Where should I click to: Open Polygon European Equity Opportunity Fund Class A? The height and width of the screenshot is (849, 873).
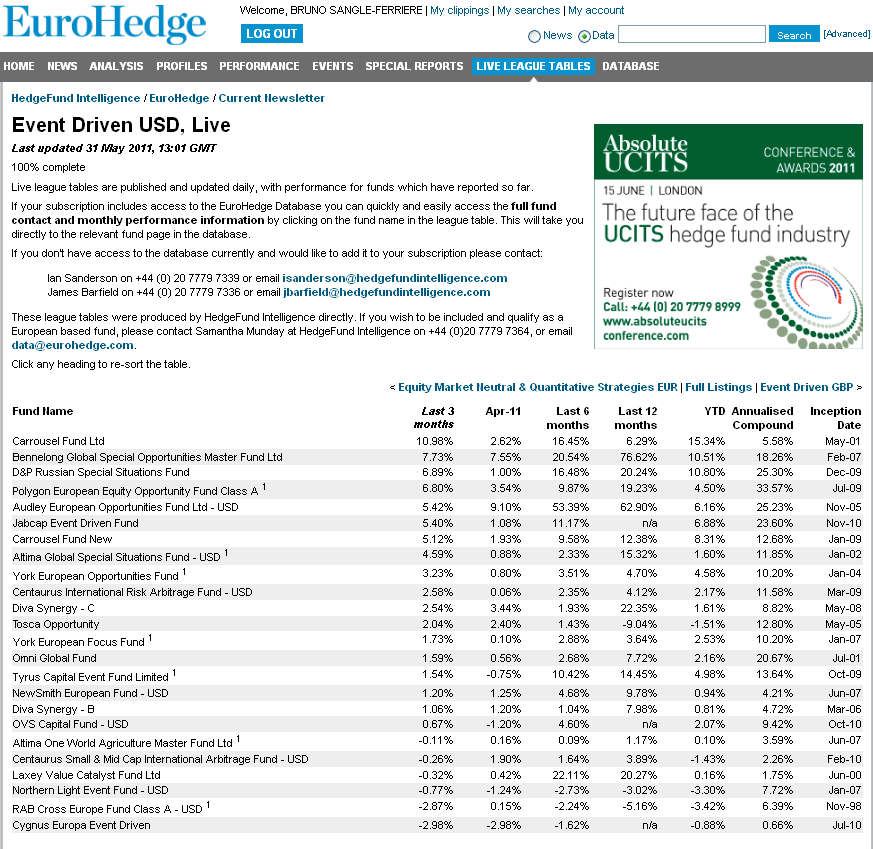135,491
